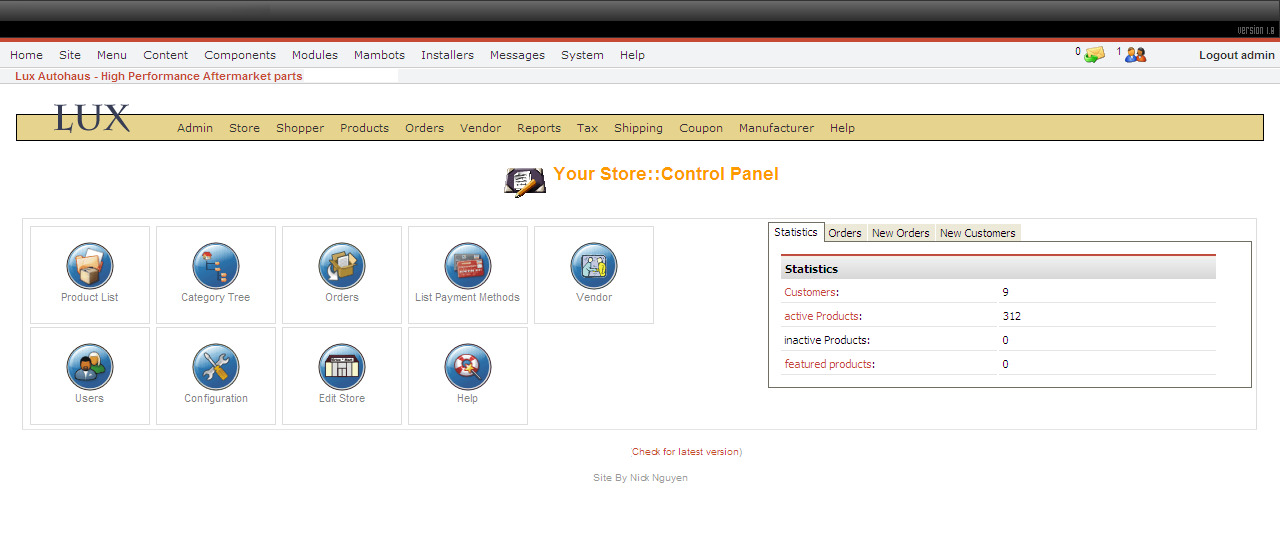Switch to the New Orders tab

(x=900, y=233)
